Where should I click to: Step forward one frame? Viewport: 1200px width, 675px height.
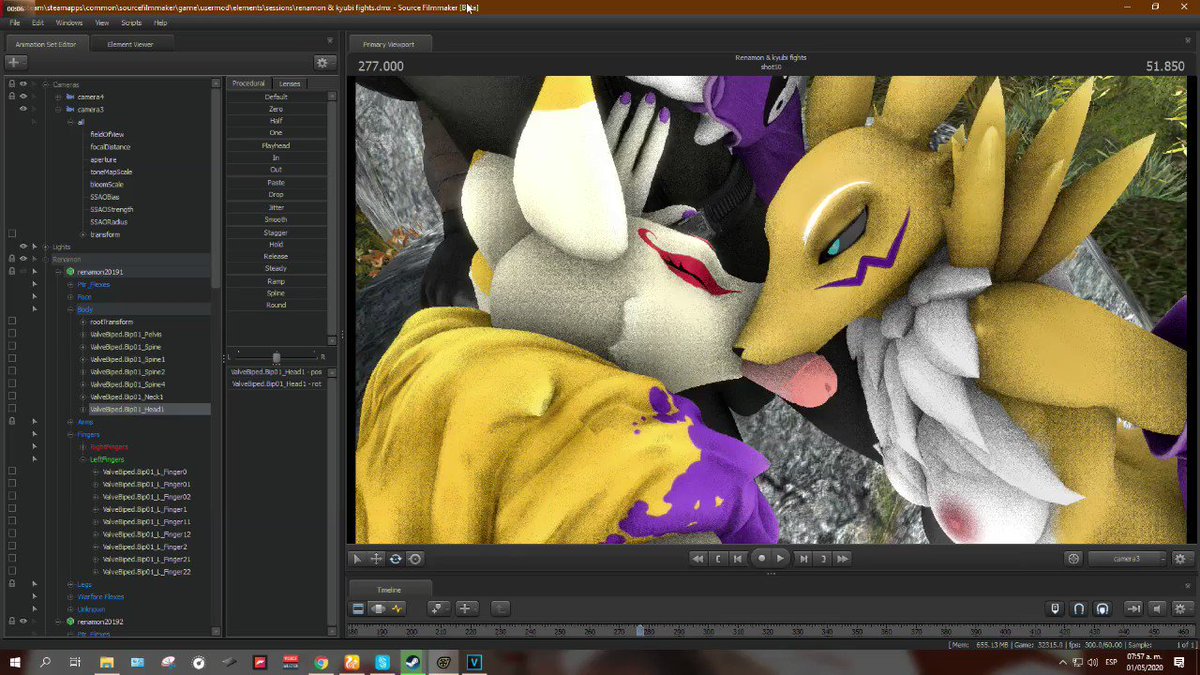tap(803, 559)
